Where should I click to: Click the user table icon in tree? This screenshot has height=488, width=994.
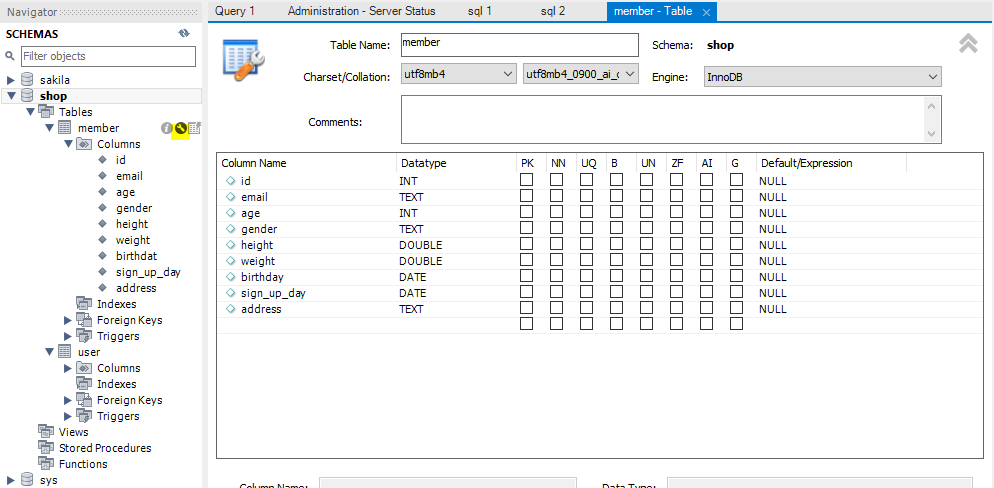tap(65, 352)
